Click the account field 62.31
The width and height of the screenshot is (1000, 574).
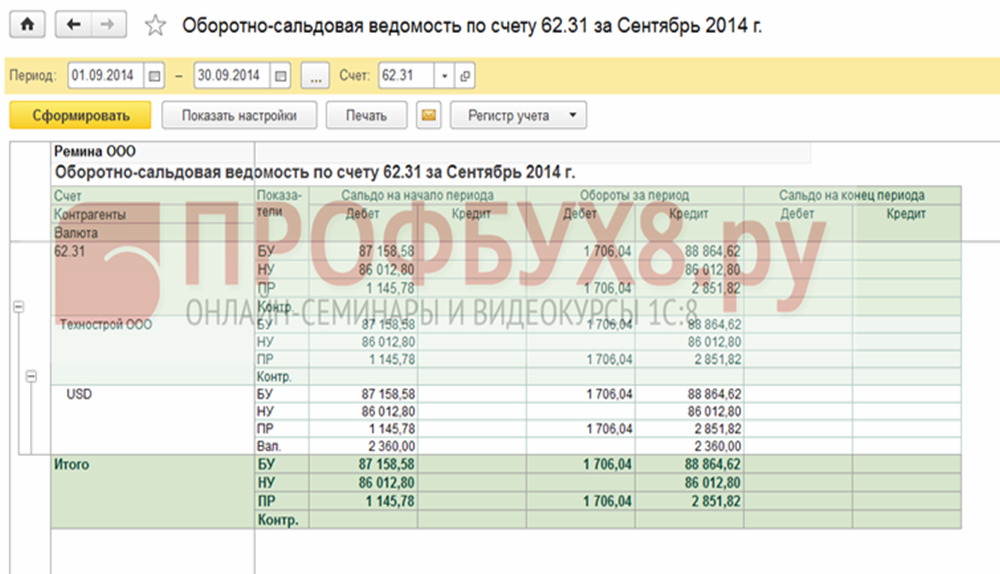406,76
